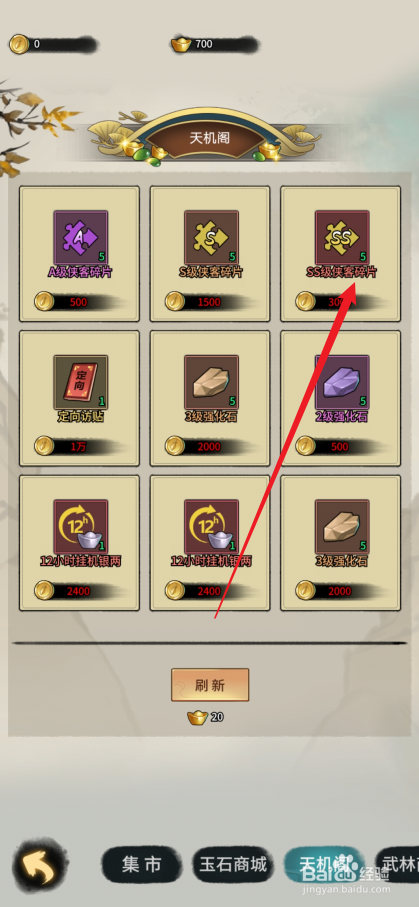419x907 pixels.
Task: Tap the 定向访贴 red card icon
Action: pos(81,382)
